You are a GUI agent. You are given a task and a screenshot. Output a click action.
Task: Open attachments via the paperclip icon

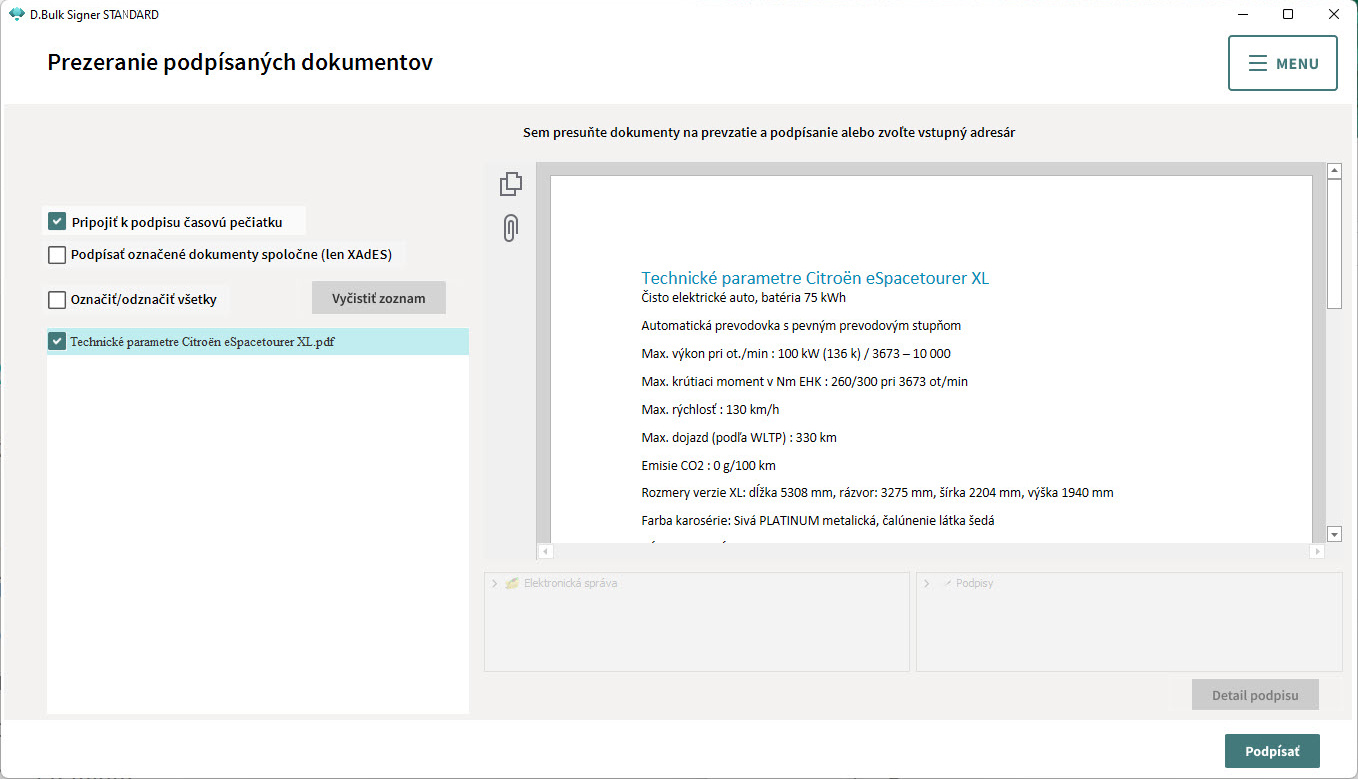click(510, 229)
